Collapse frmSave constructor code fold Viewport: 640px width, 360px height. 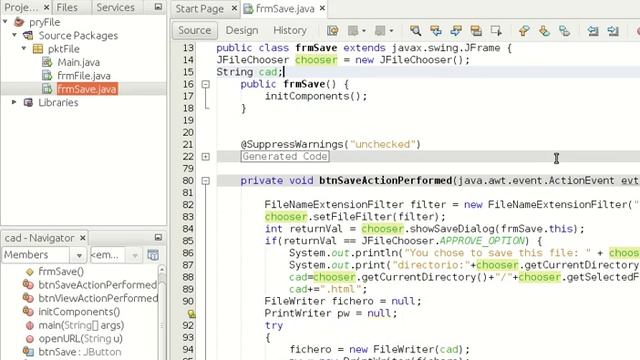coord(206,84)
